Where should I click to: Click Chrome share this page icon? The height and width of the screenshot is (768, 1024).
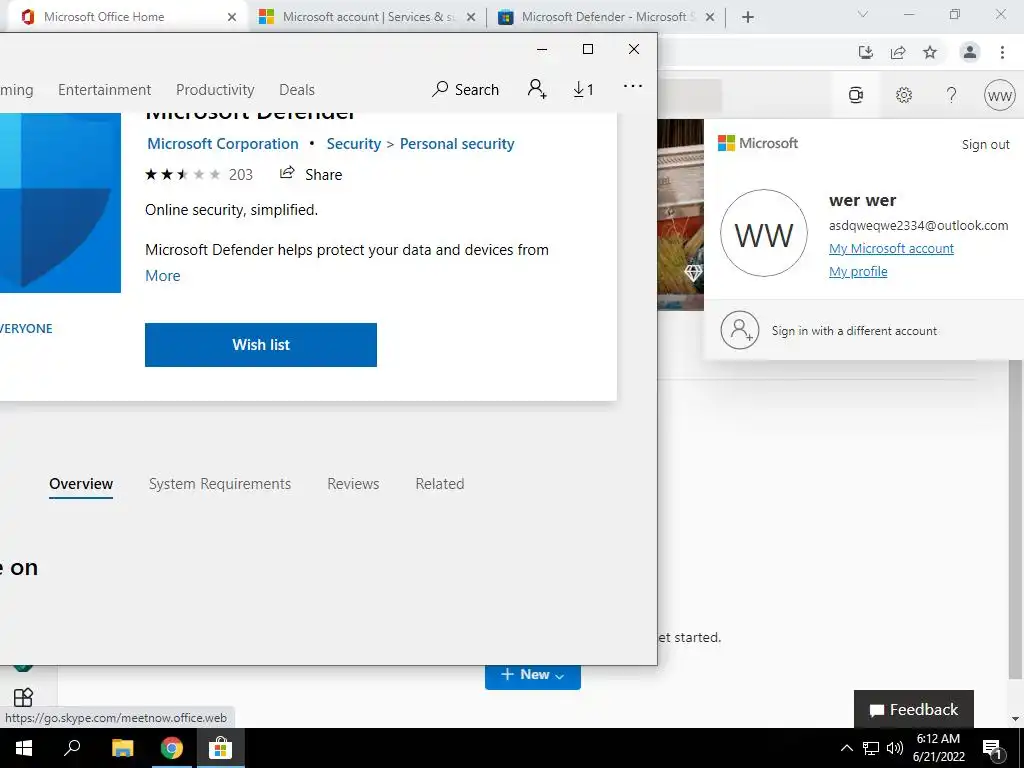(898, 52)
